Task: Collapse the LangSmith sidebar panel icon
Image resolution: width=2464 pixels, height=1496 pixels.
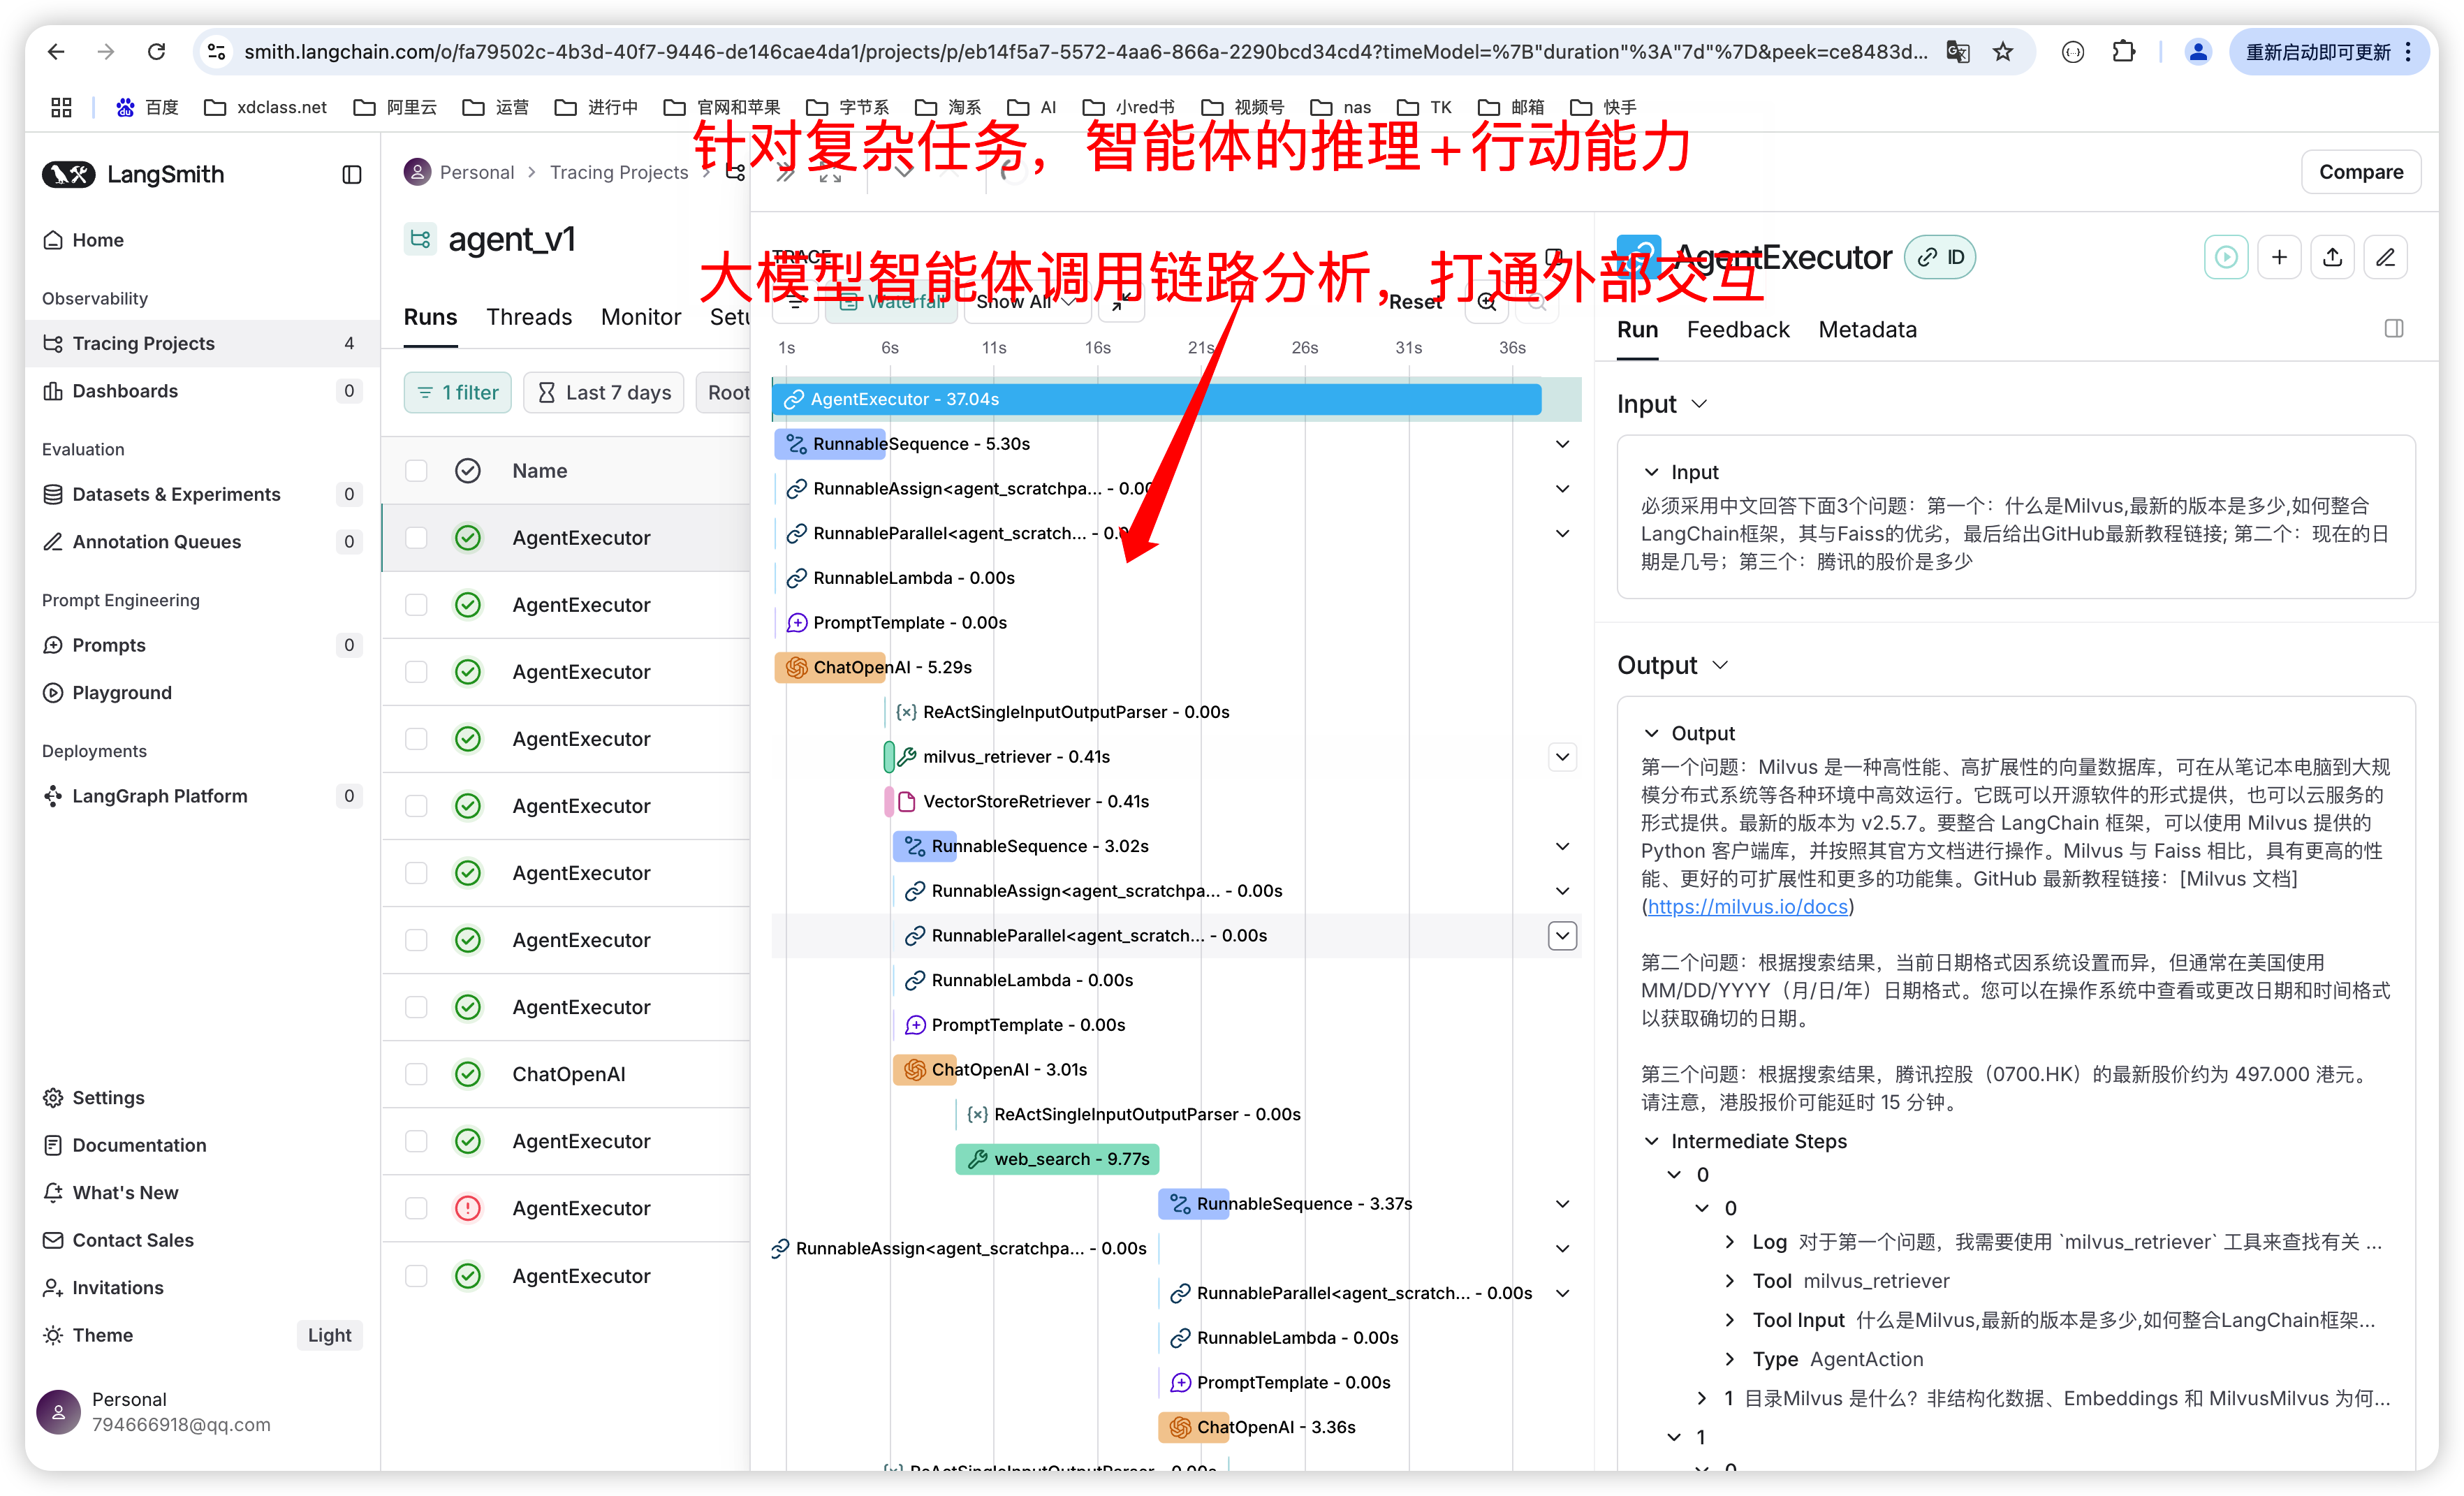Action: (x=352, y=174)
